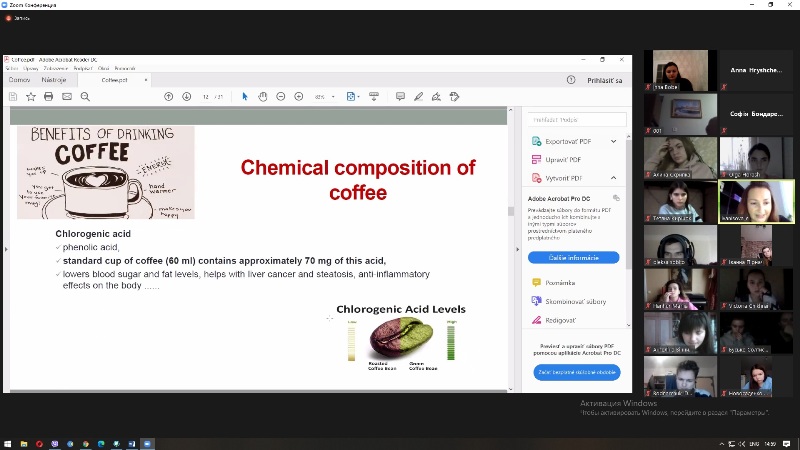Open the Pomocník menu
This screenshot has height=450, width=800.
coord(125,68)
